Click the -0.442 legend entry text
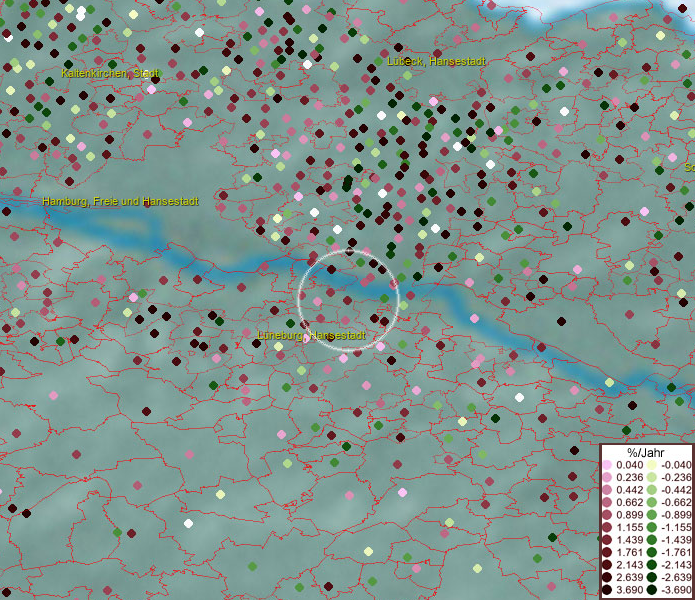The height and width of the screenshot is (600, 695). point(676,490)
